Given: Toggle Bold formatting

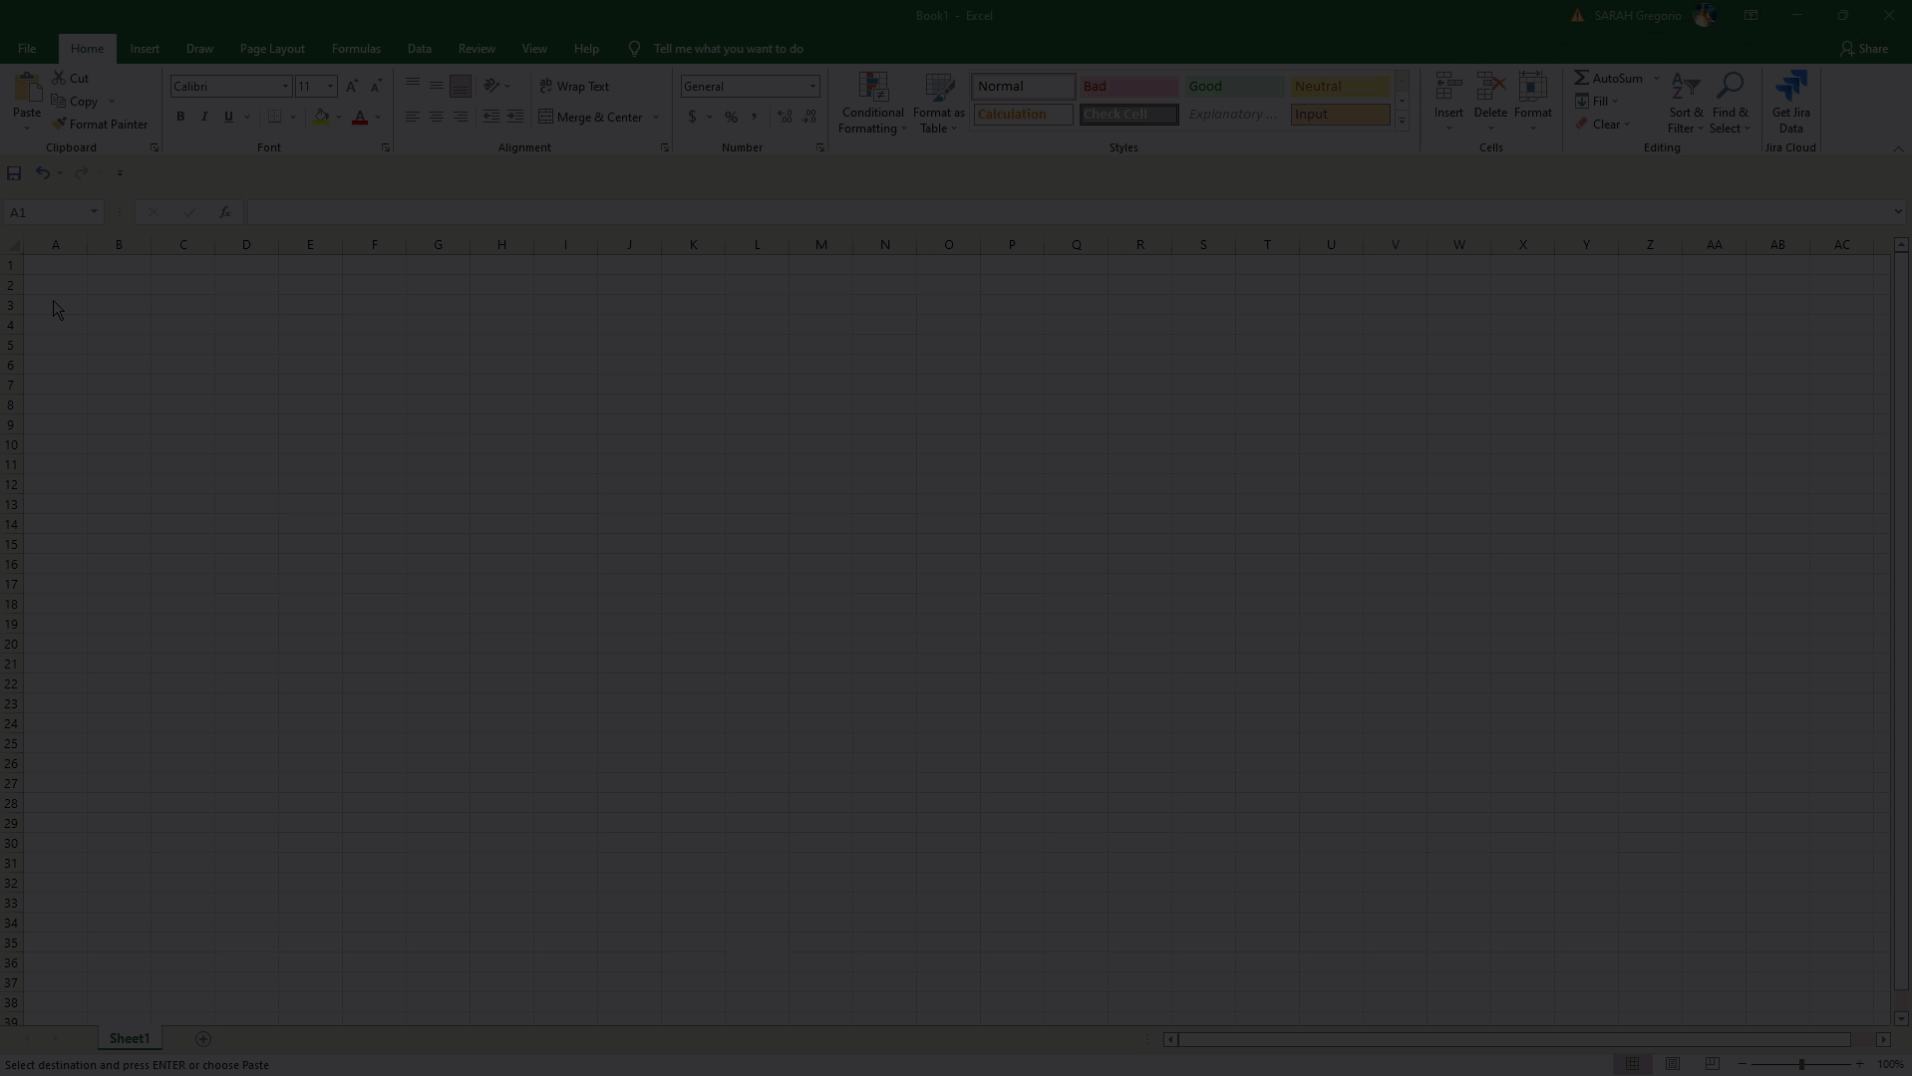Looking at the screenshot, I should pos(181,117).
